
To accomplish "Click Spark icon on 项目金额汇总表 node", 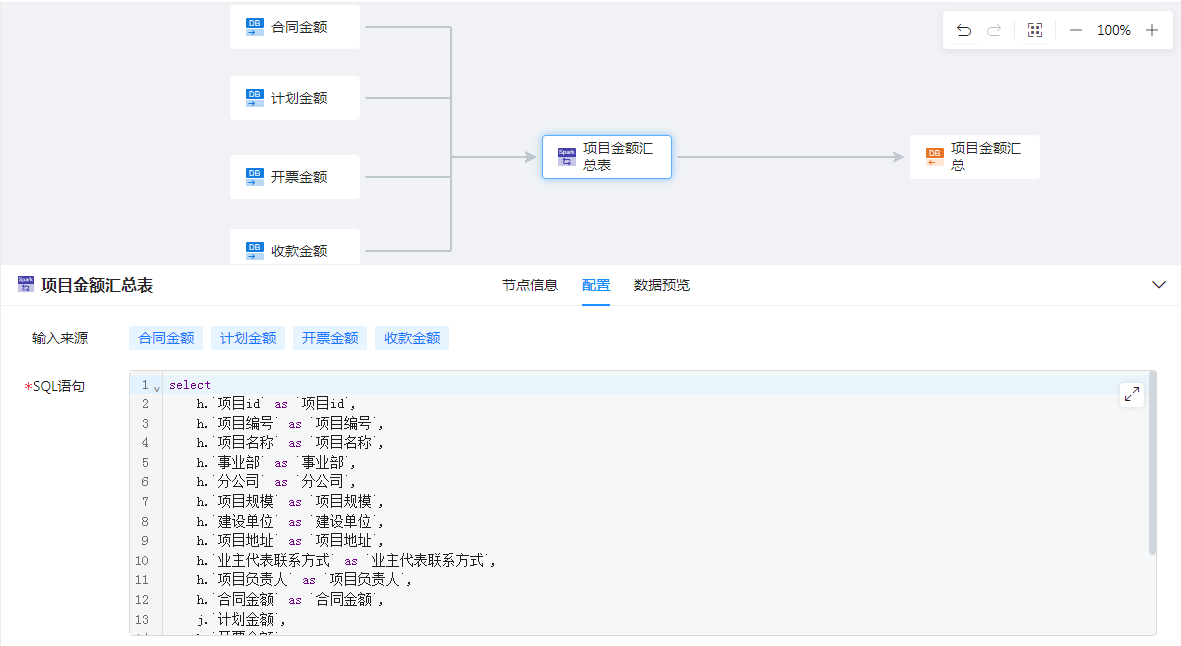I will click(567, 157).
